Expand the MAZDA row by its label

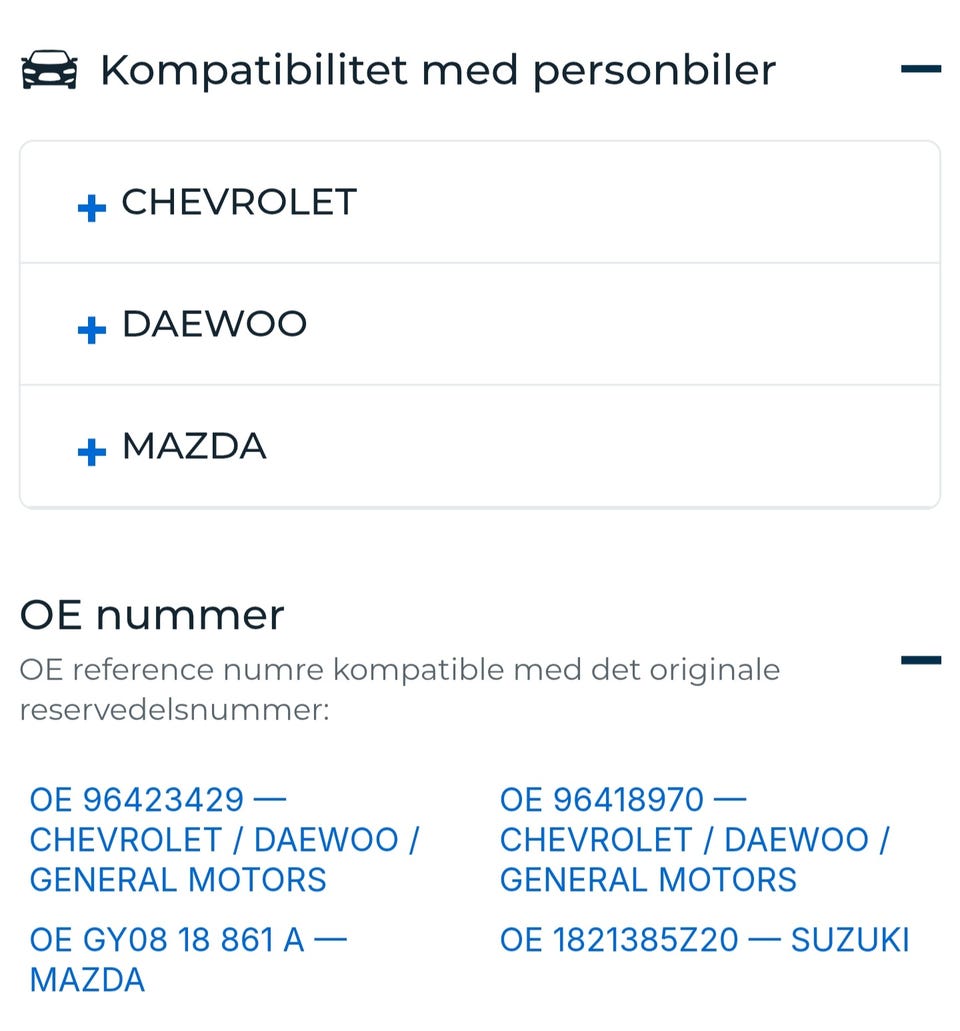[194, 446]
